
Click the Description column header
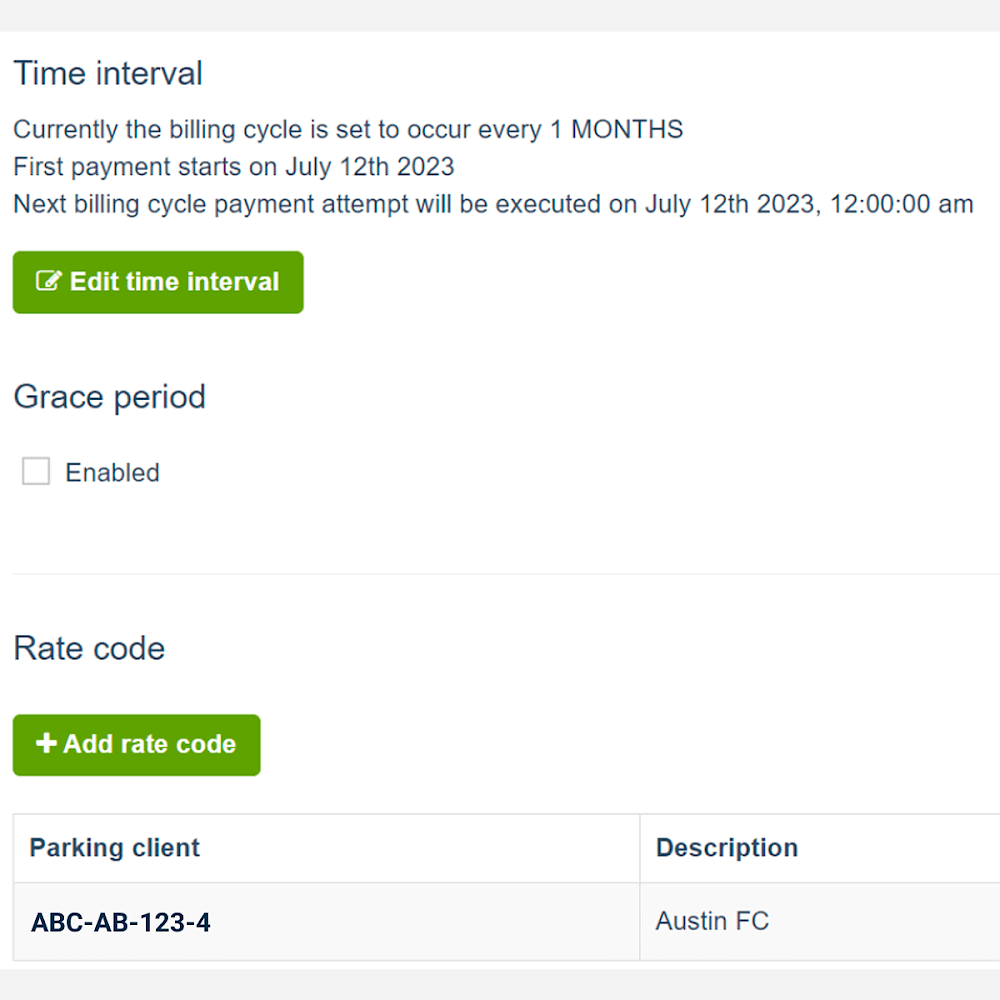[727, 847]
